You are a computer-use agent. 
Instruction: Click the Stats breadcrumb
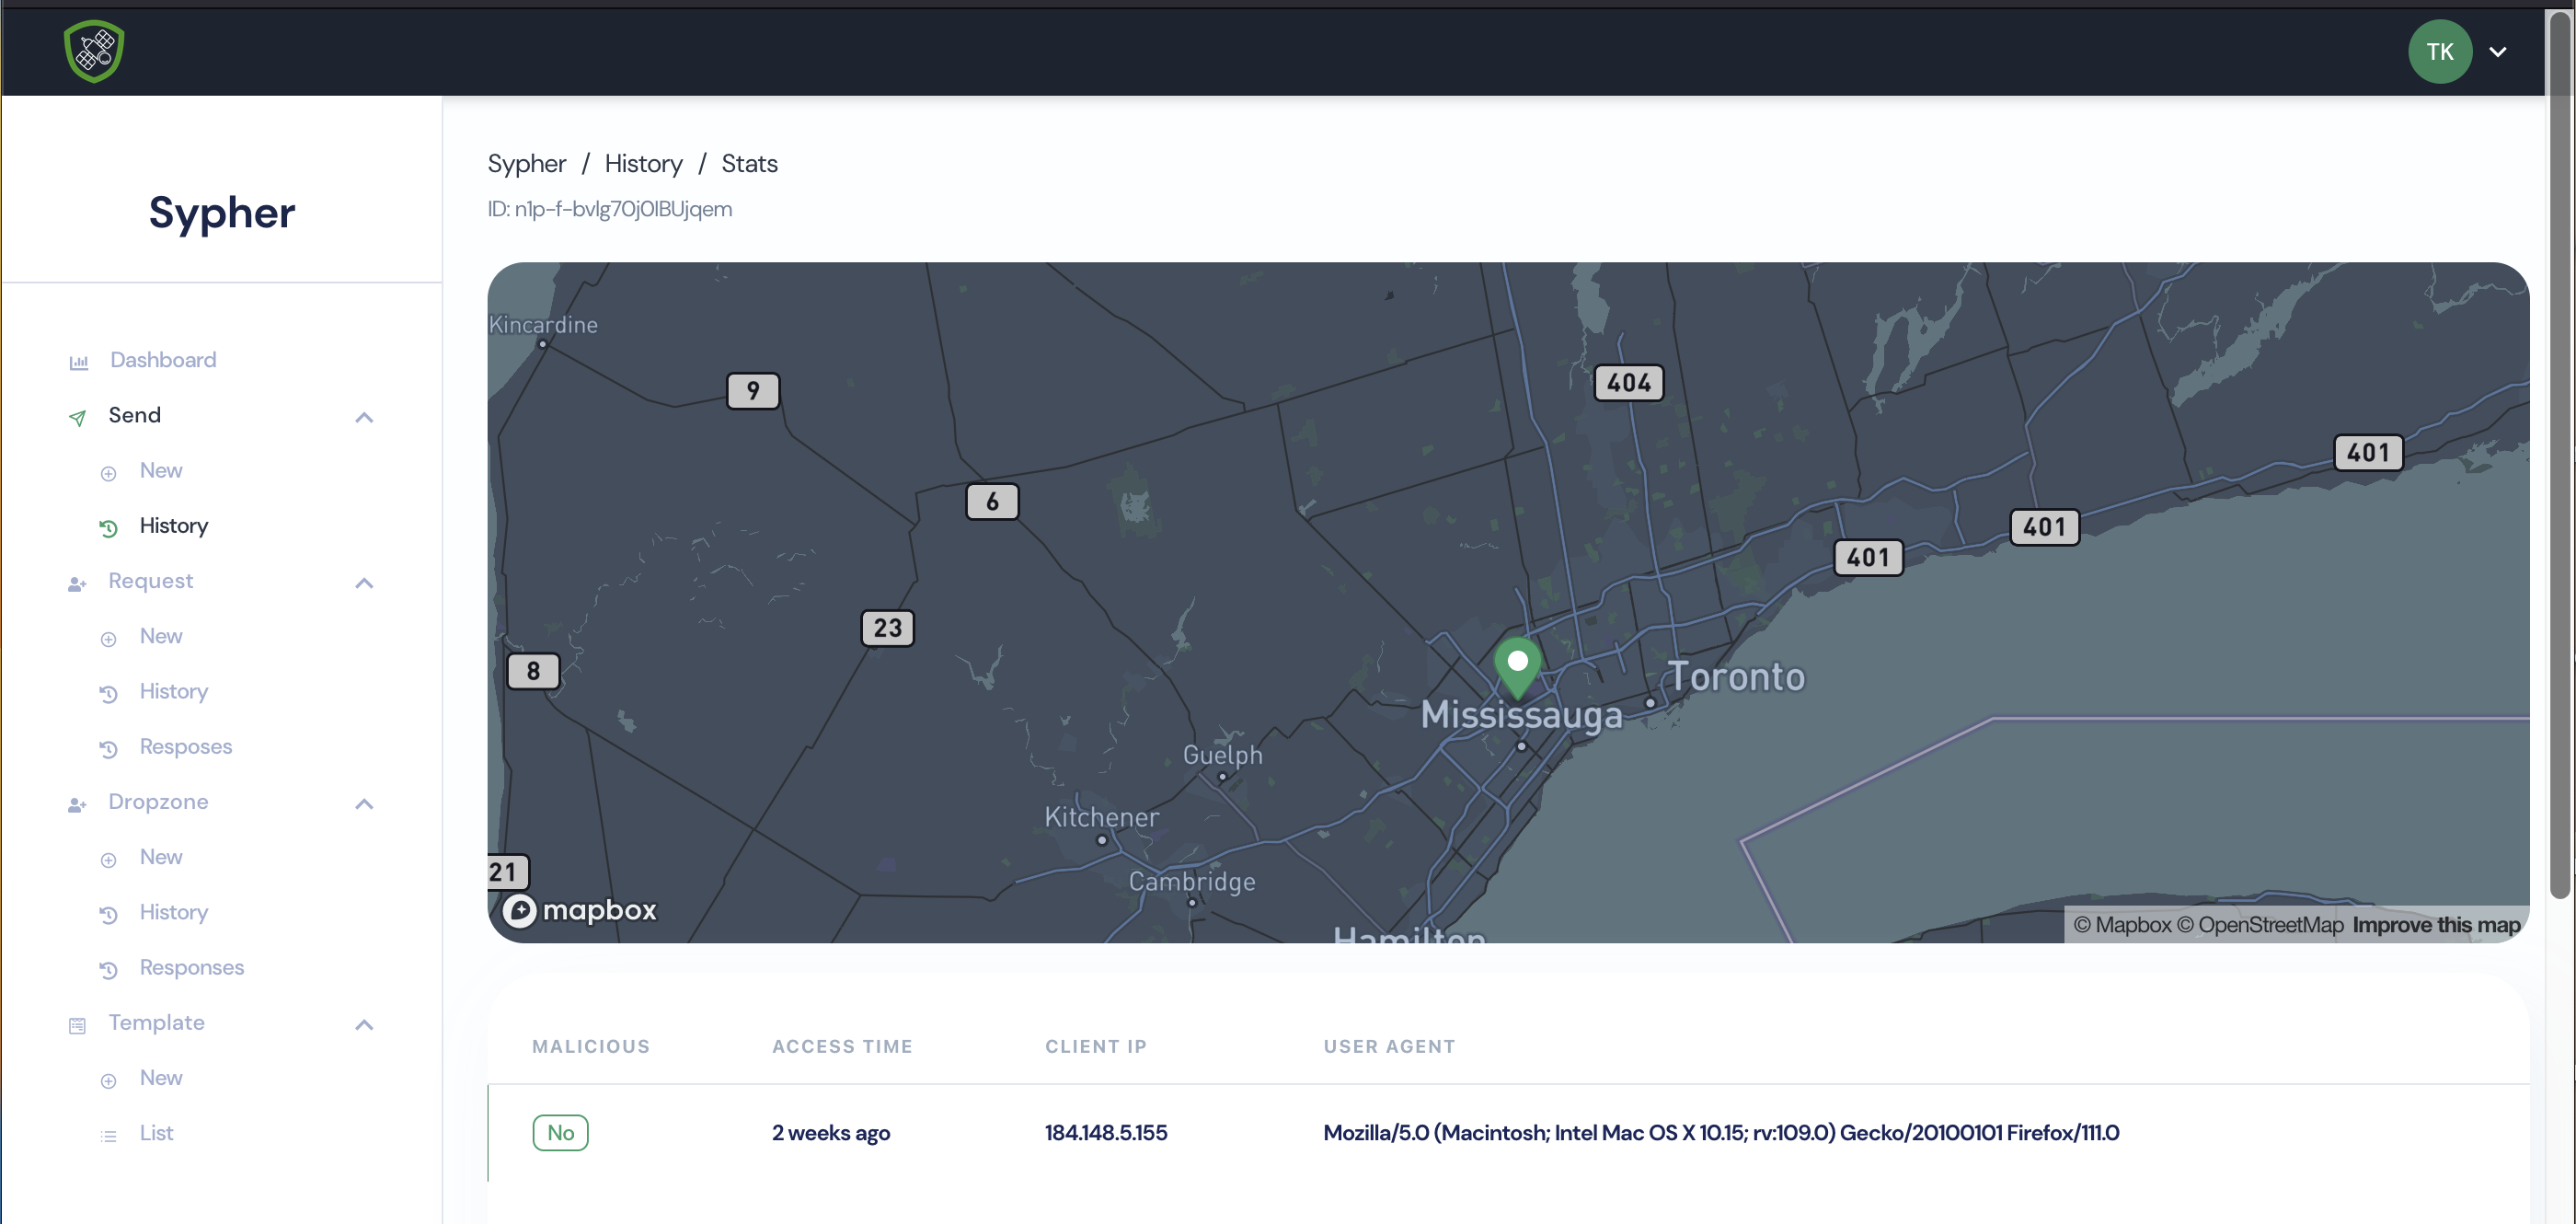pyautogui.click(x=749, y=164)
